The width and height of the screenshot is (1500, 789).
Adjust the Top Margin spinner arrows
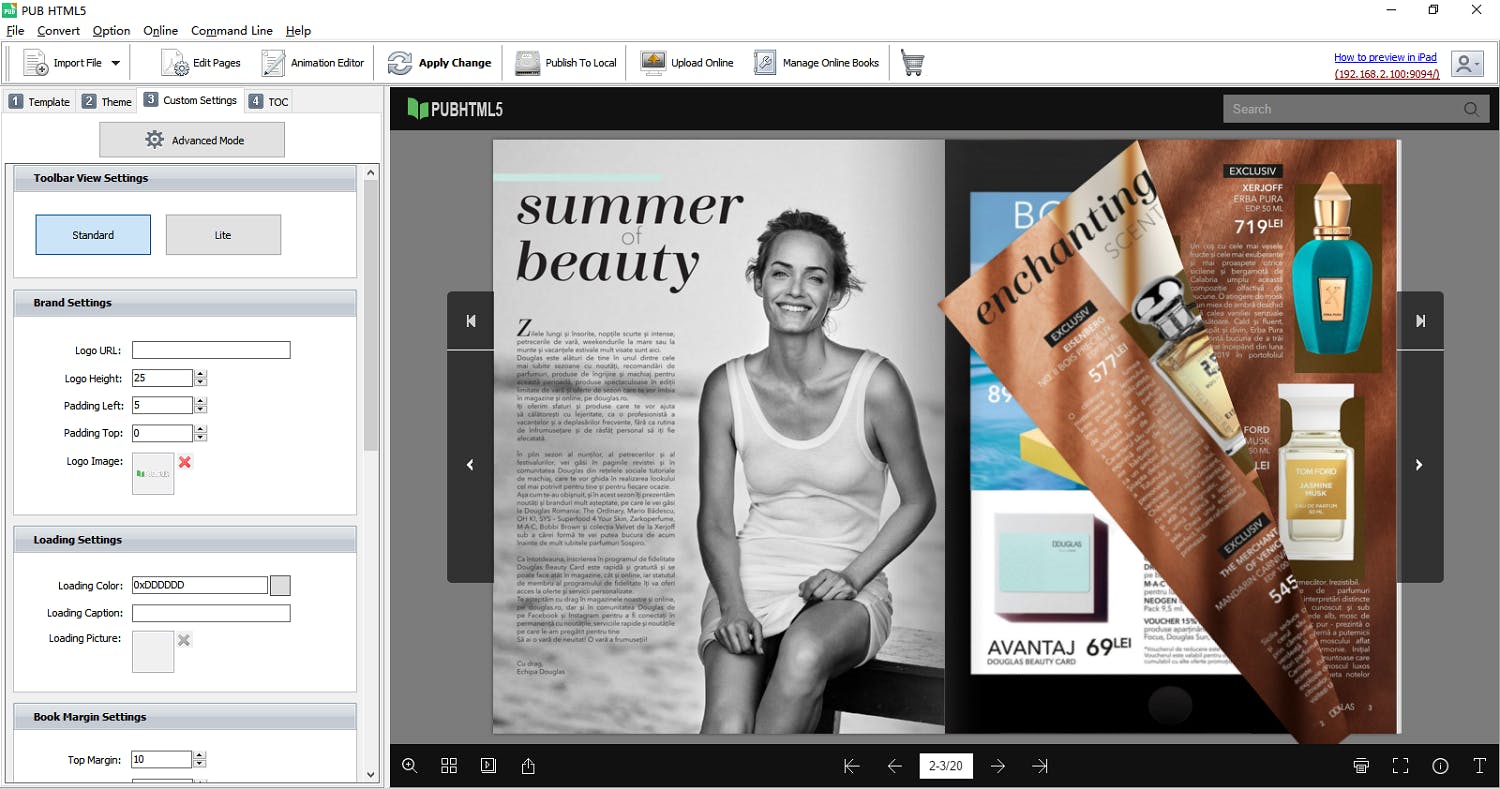click(201, 759)
